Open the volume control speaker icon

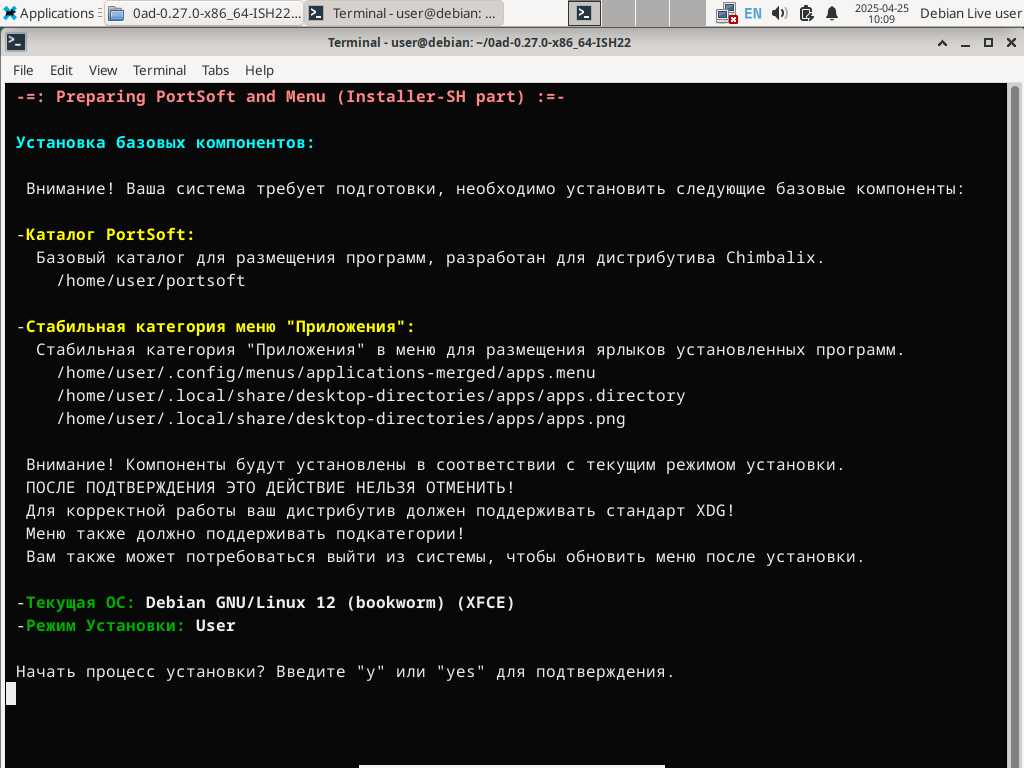click(780, 13)
